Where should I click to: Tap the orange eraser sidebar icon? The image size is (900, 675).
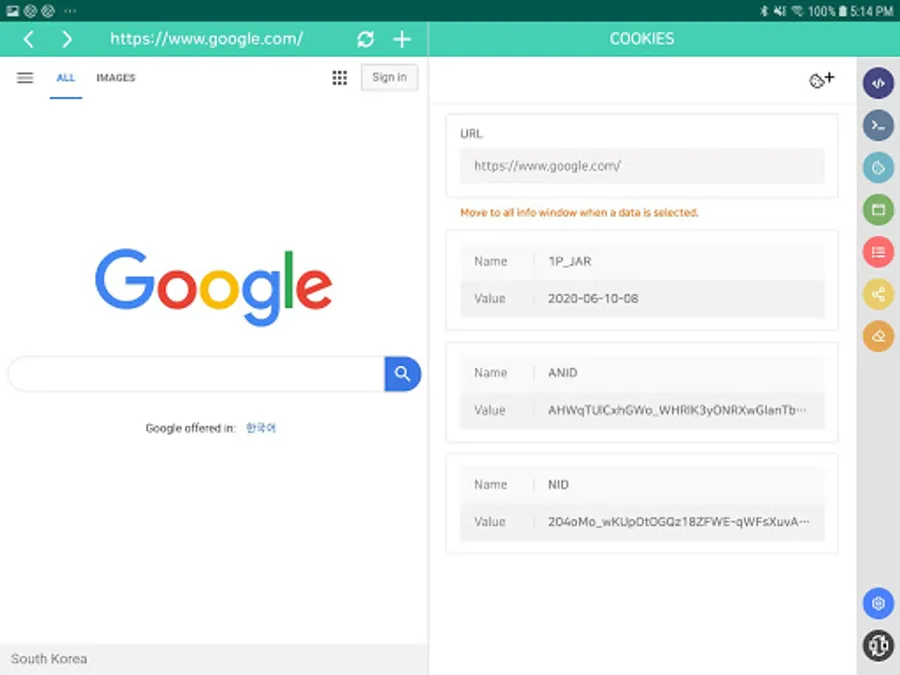[878, 336]
